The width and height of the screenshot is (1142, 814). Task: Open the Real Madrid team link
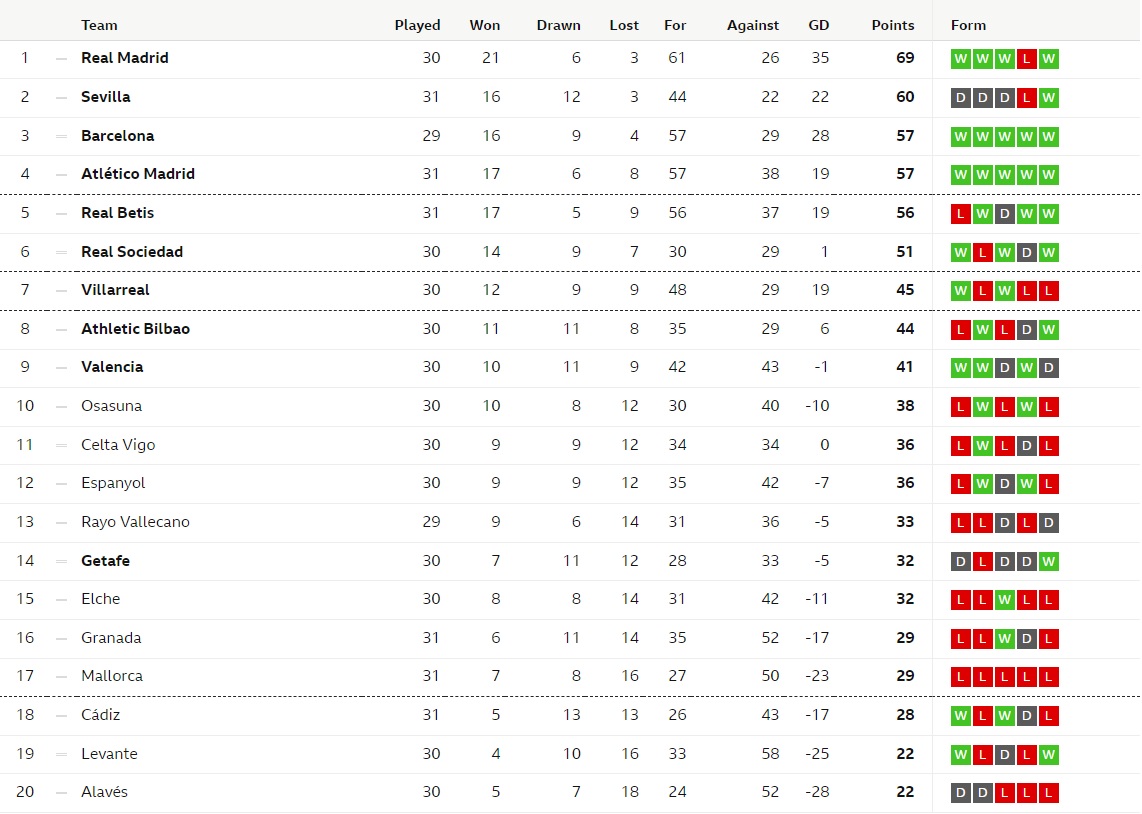(x=125, y=58)
